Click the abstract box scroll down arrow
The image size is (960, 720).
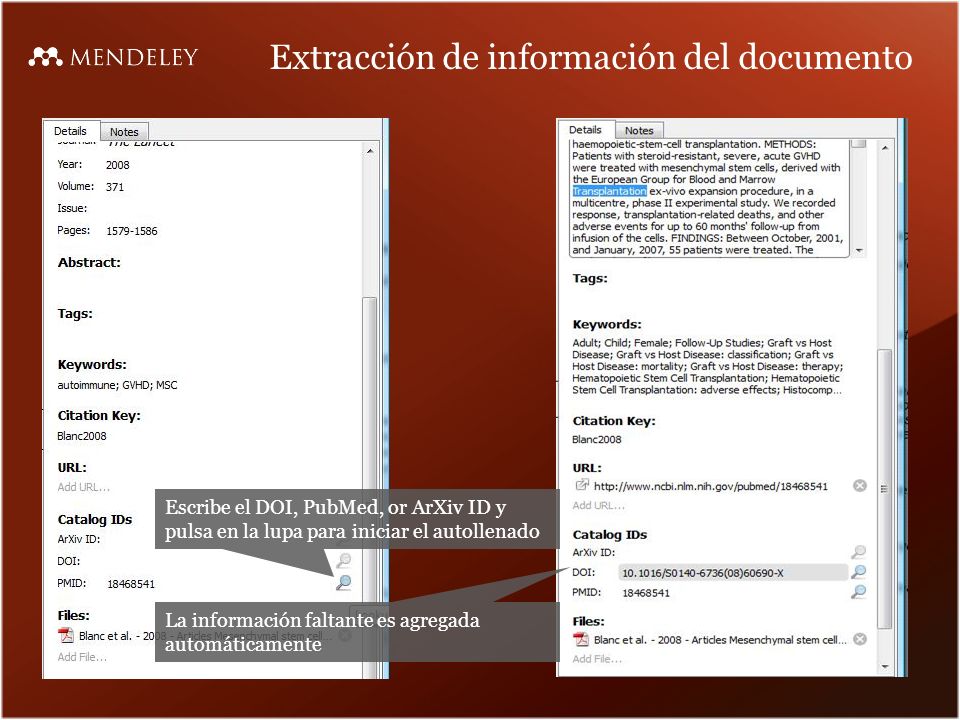point(859,250)
